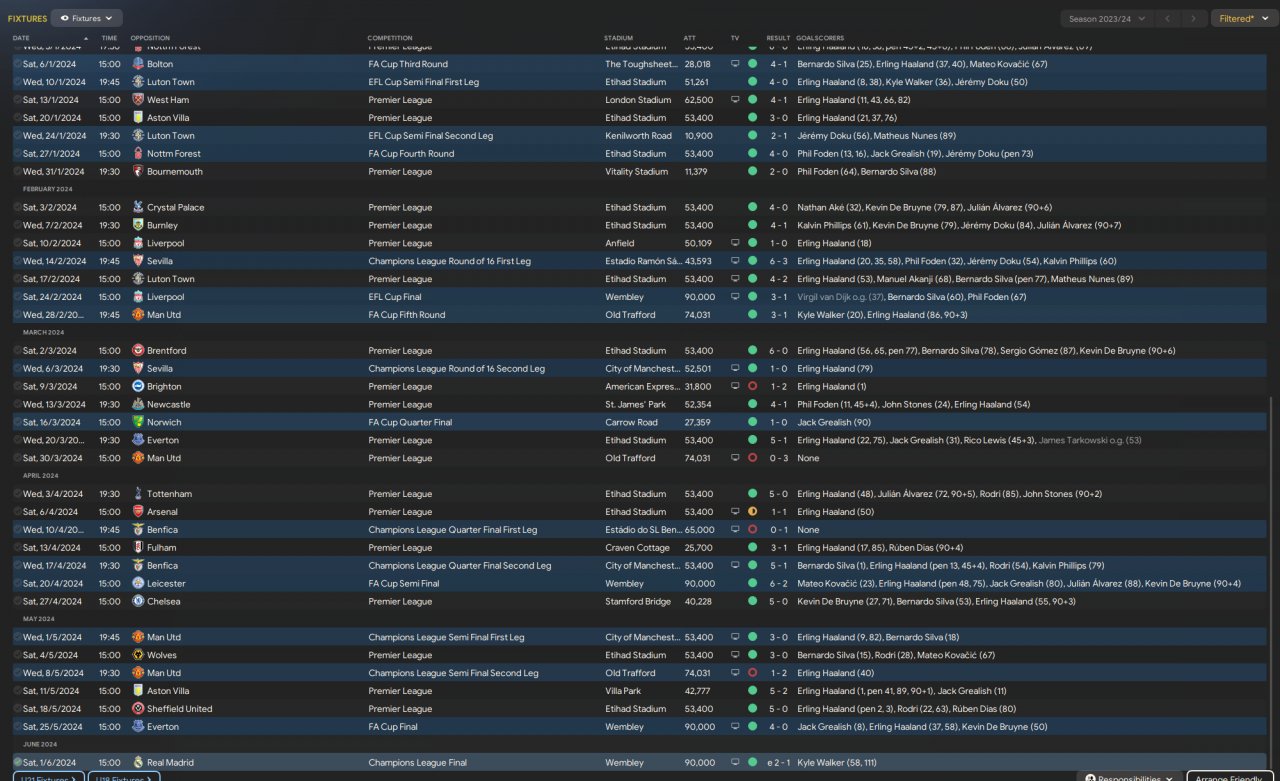The width and height of the screenshot is (1280, 781).
Task: Click the Chelsea club badge
Action: 138,602
